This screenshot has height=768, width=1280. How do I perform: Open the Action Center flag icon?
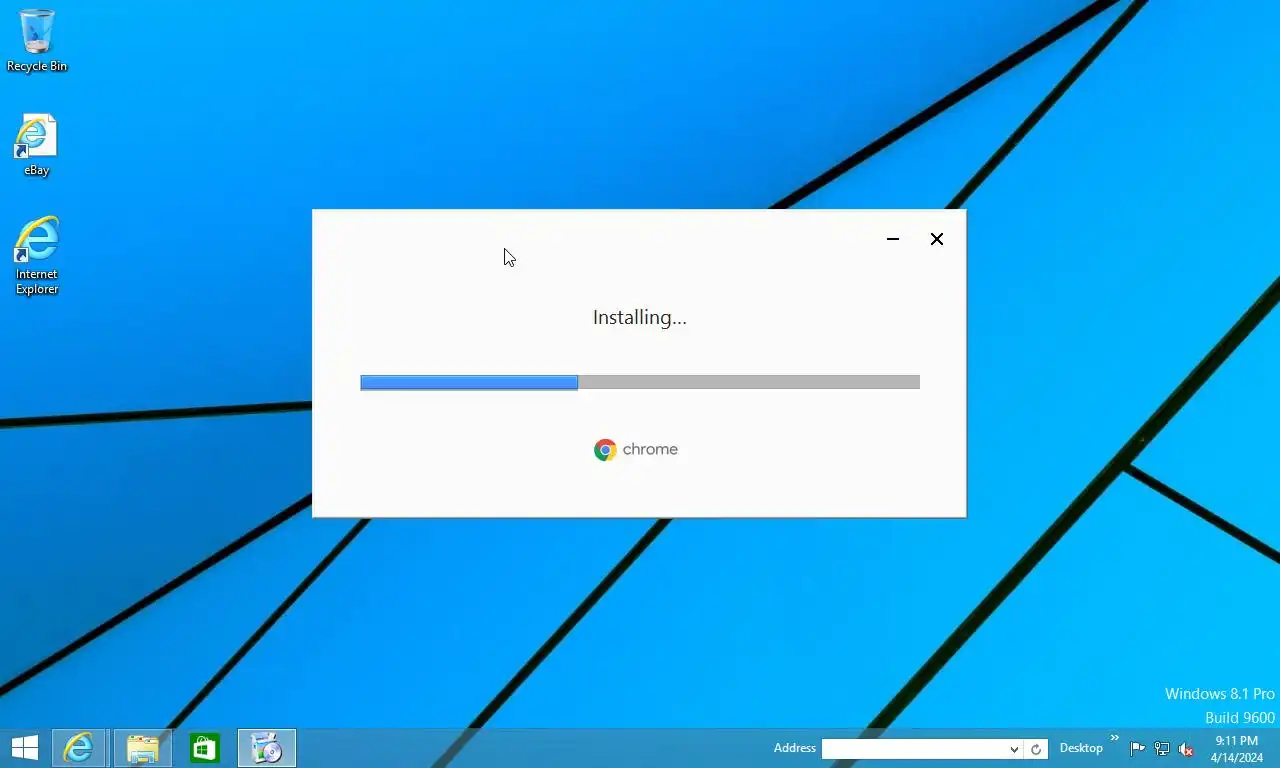coord(1138,749)
